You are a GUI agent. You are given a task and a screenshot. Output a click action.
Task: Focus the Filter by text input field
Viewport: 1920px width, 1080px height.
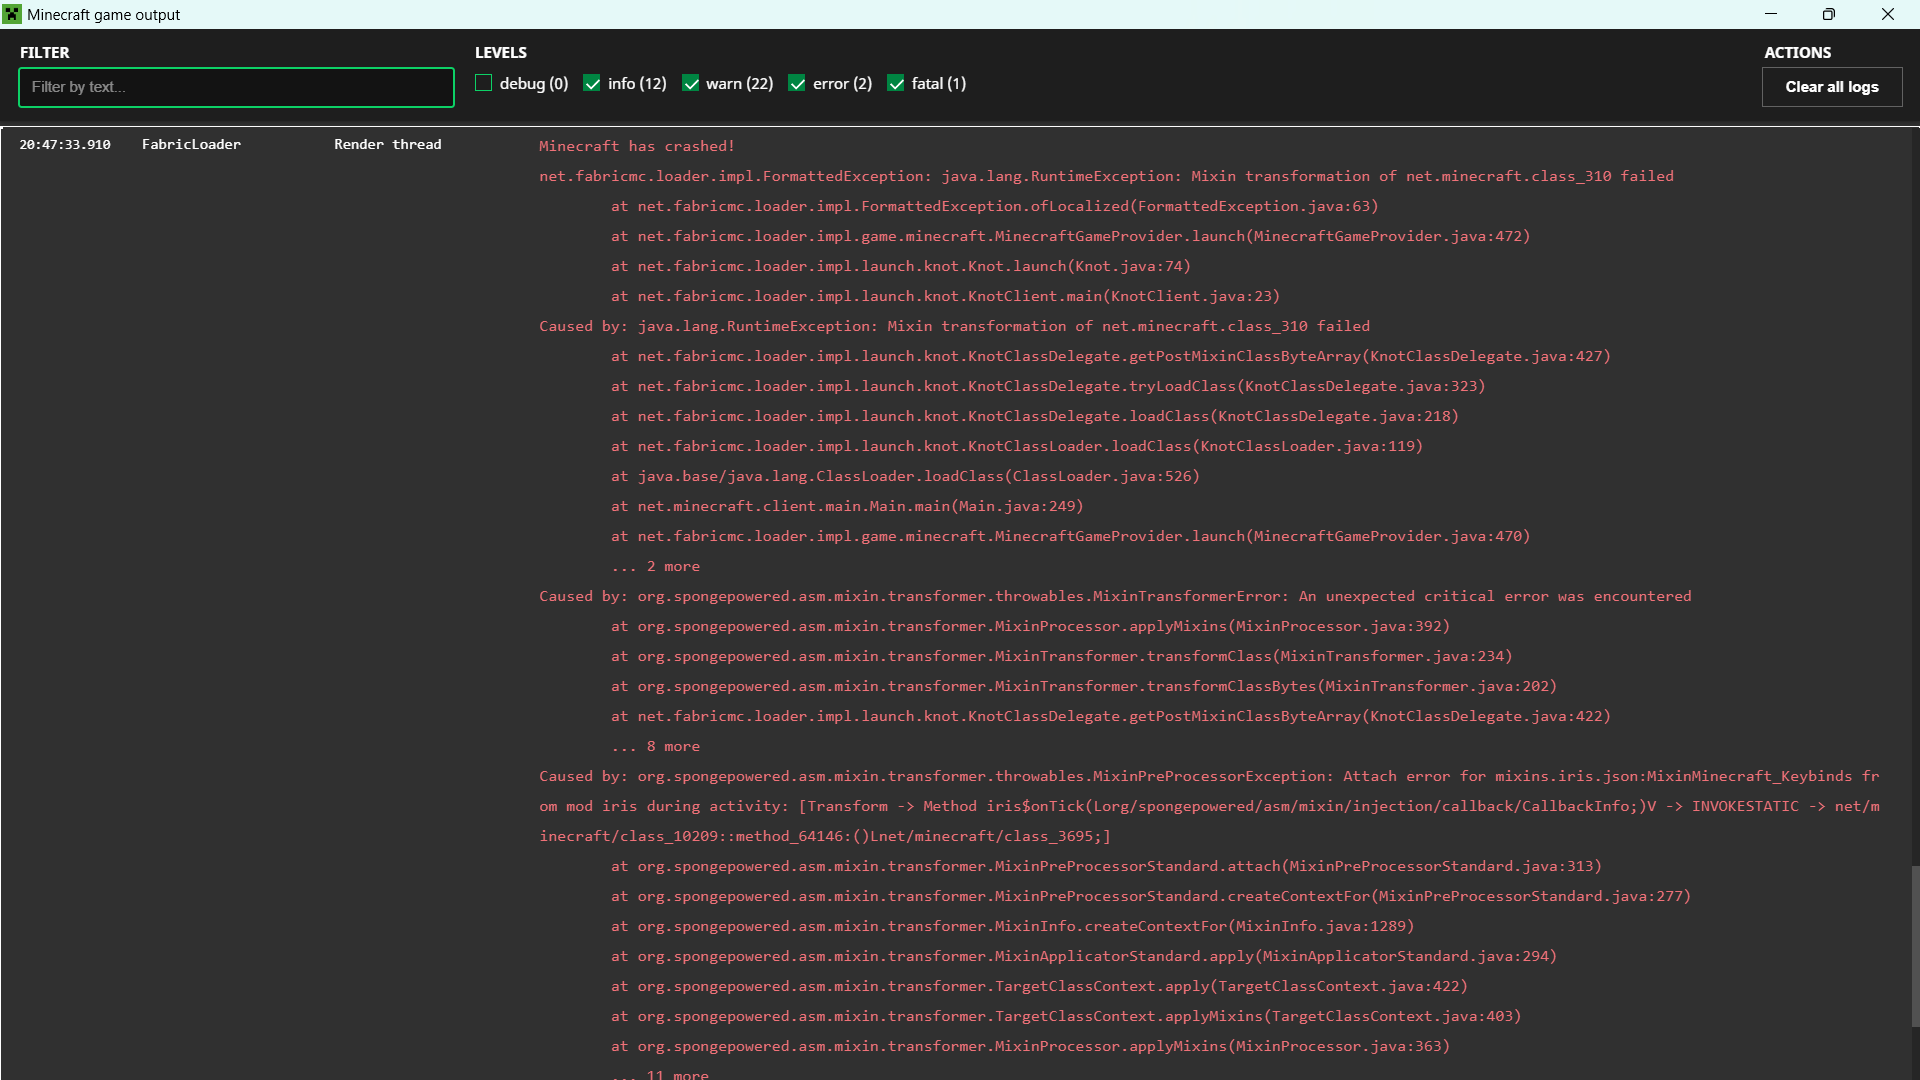(x=236, y=87)
